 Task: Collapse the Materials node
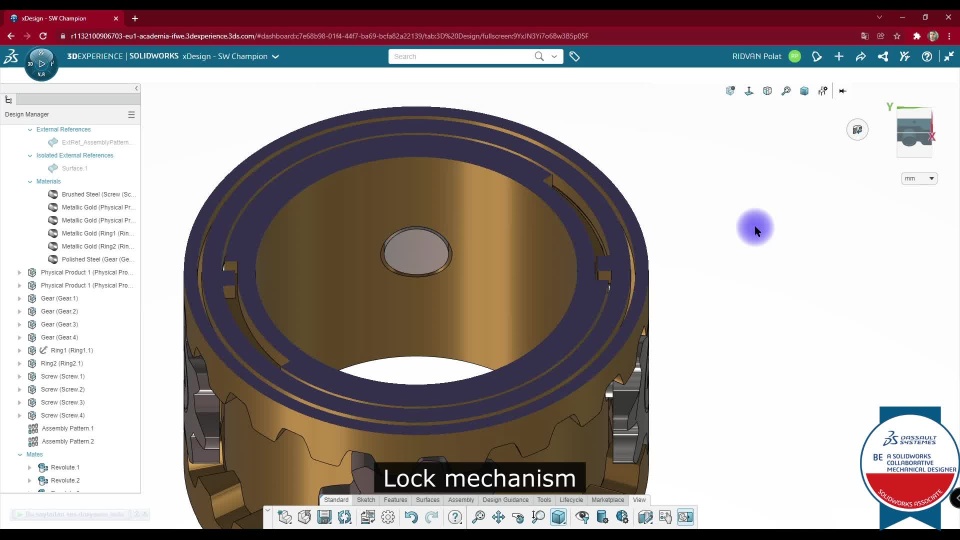pos(30,182)
